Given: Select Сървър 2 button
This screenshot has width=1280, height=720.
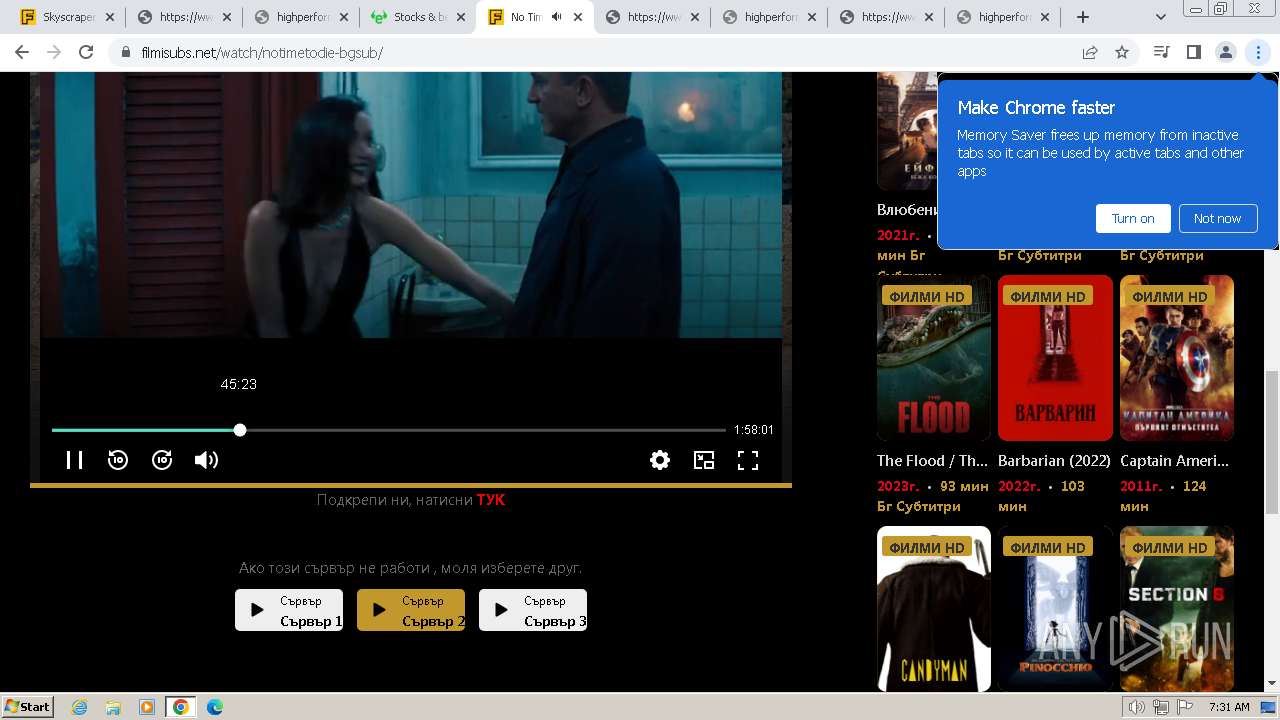Looking at the screenshot, I should pyautogui.click(x=411, y=610).
